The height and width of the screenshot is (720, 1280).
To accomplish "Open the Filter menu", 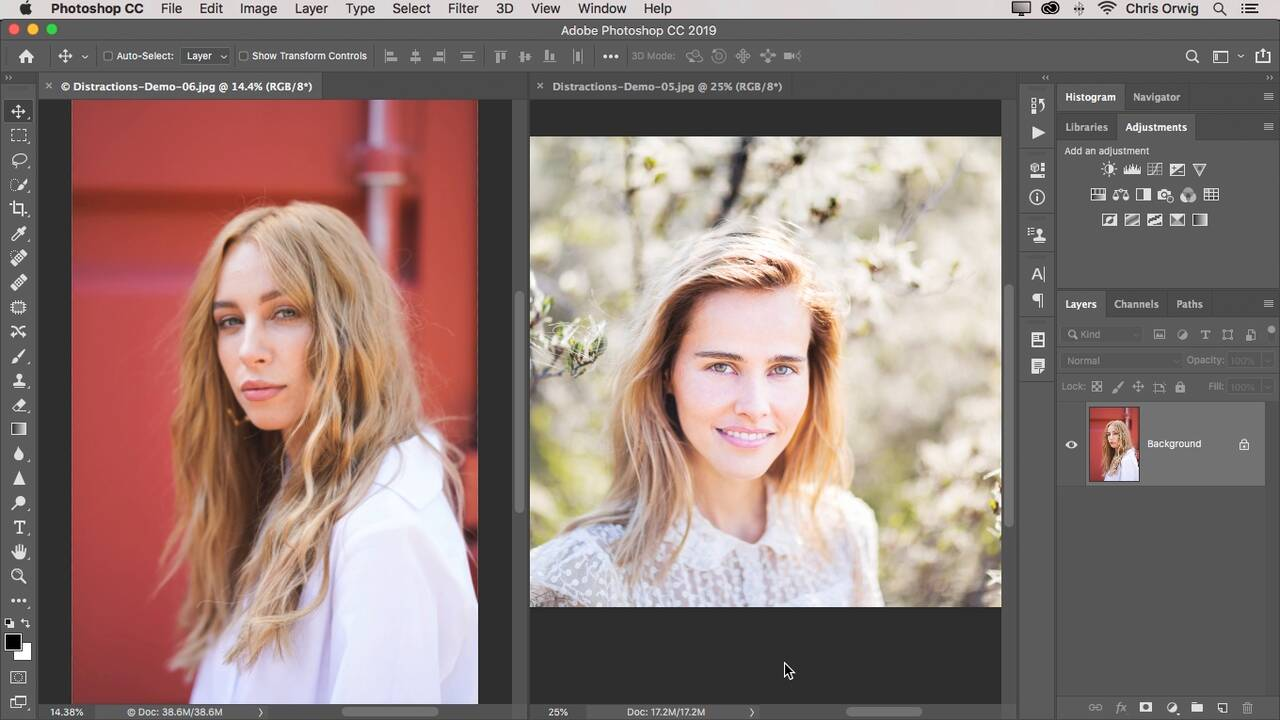I will pyautogui.click(x=463, y=9).
